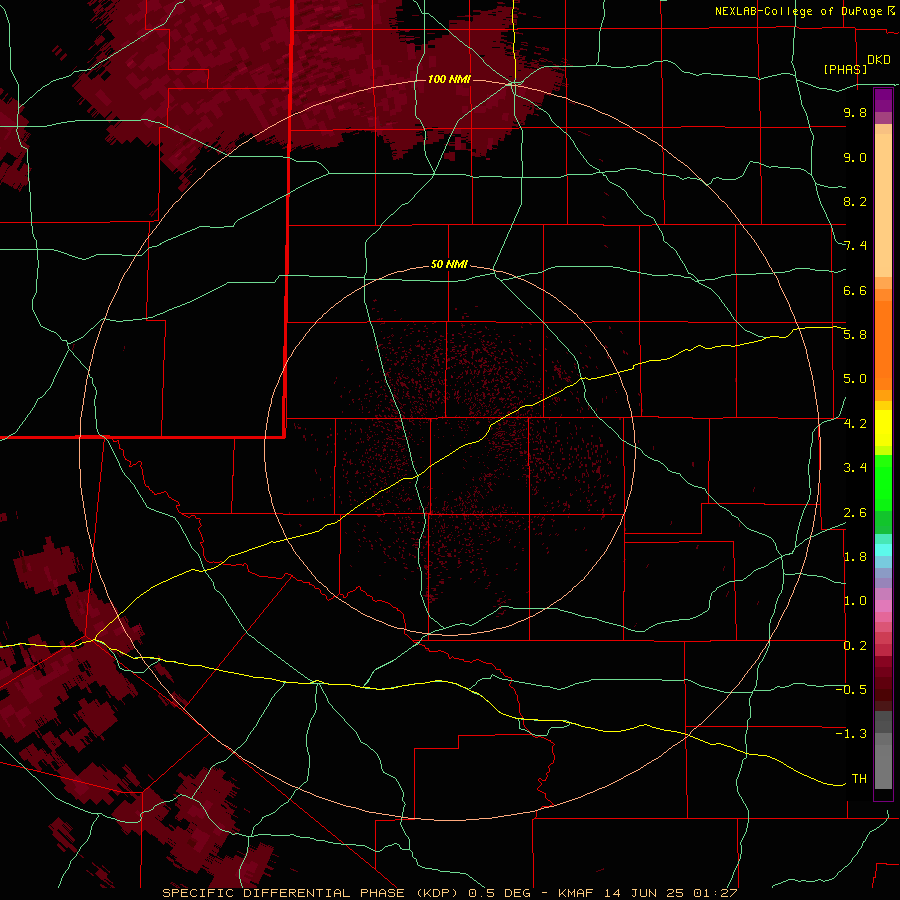Click the 9.8 value on the color scale
The image size is (900, 900).
pos(855,112)
